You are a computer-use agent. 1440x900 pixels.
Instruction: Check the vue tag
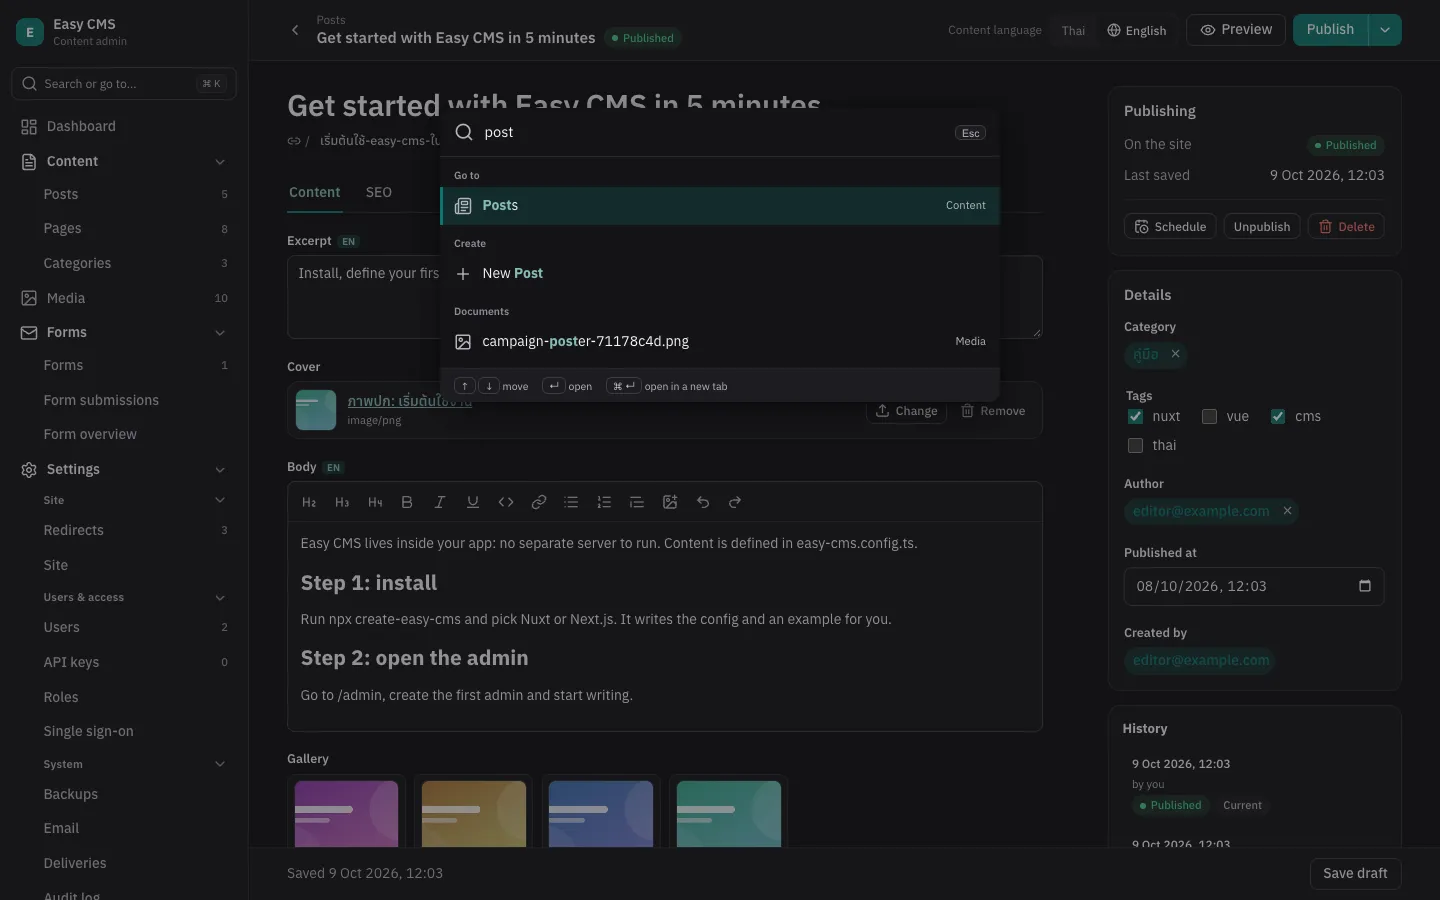(1209, 416)
